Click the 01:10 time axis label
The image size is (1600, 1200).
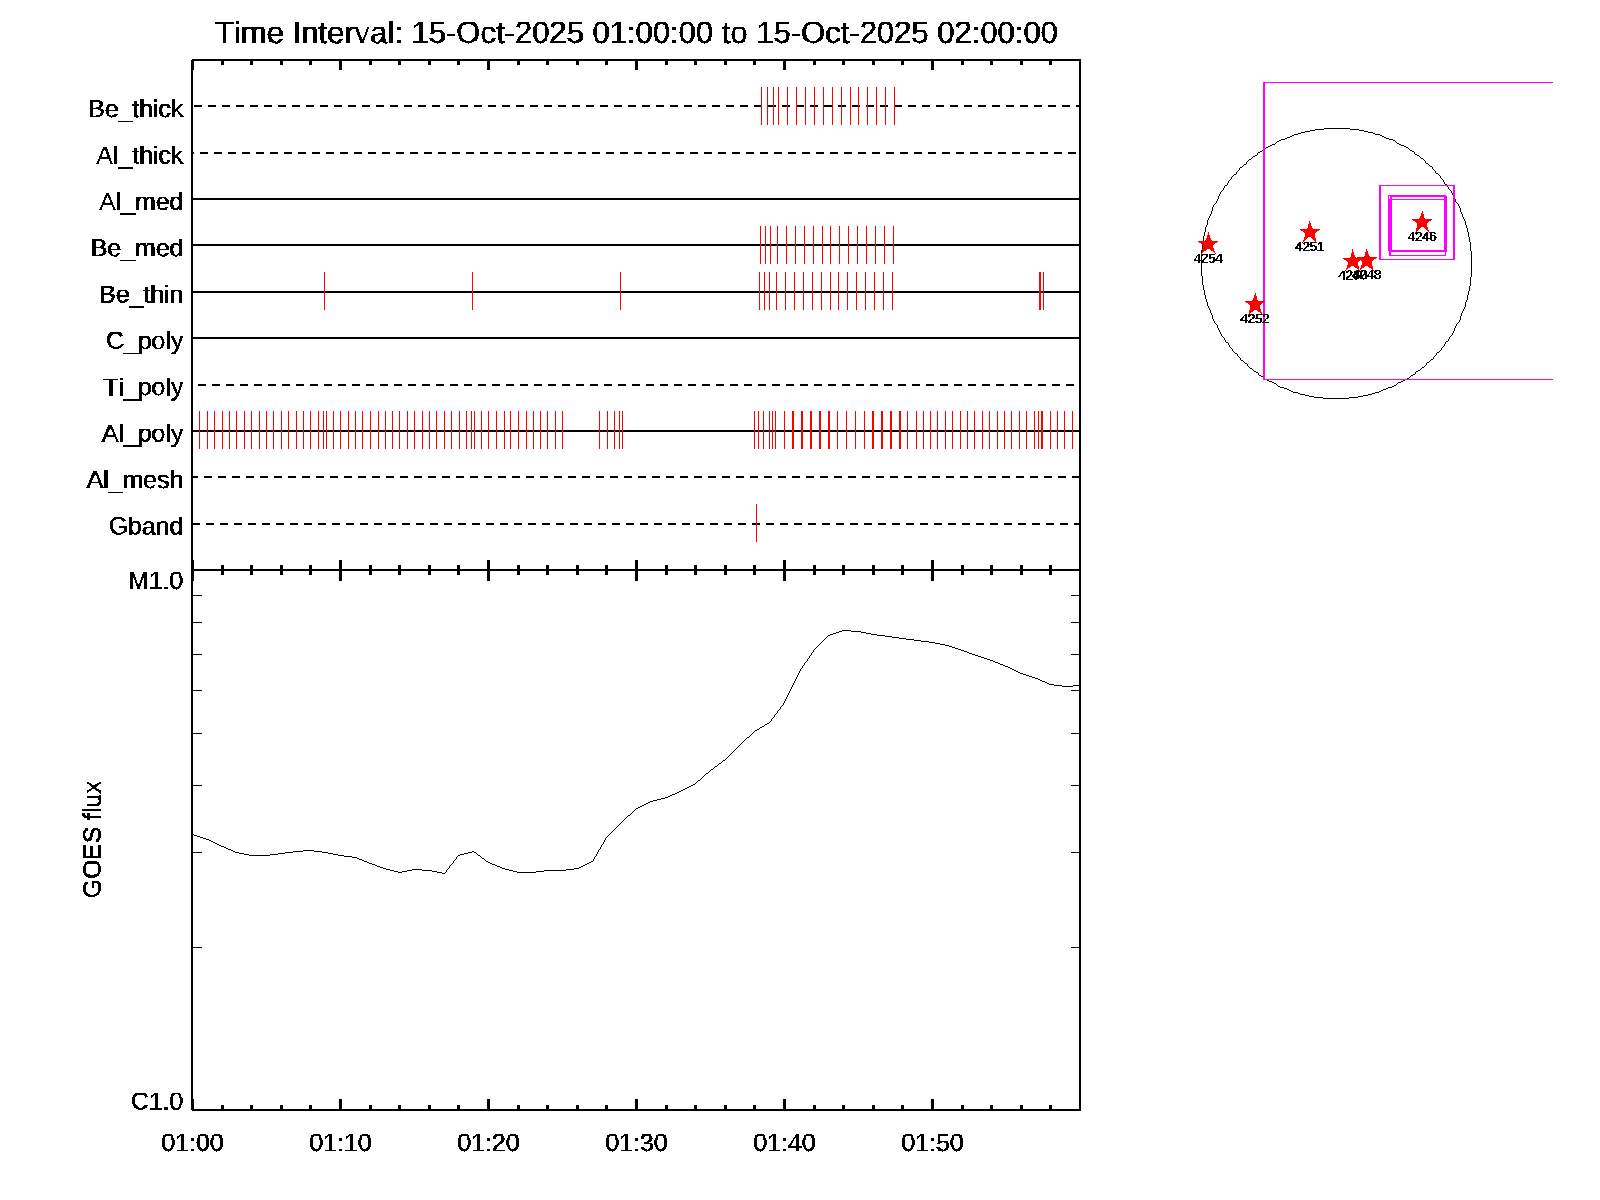(340, 1143)
